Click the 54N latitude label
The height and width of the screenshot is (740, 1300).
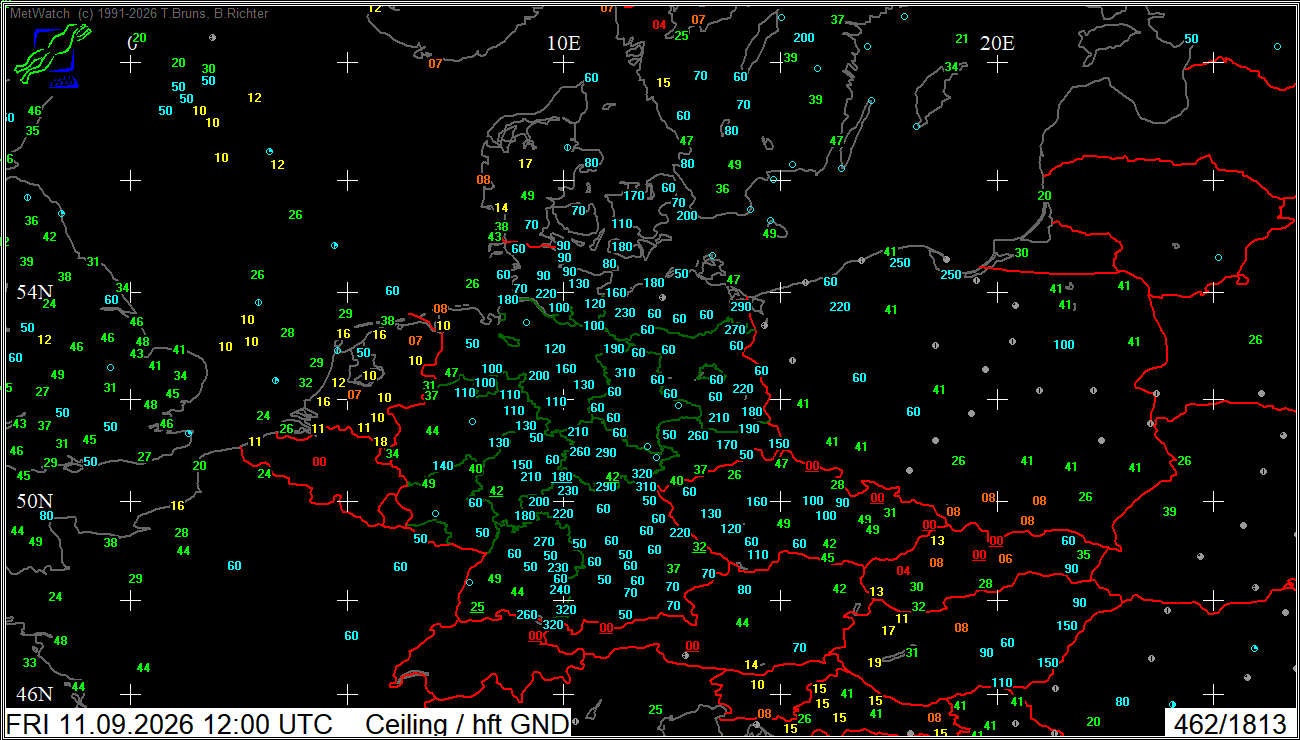pyautogui.click(x=34, y=292)
